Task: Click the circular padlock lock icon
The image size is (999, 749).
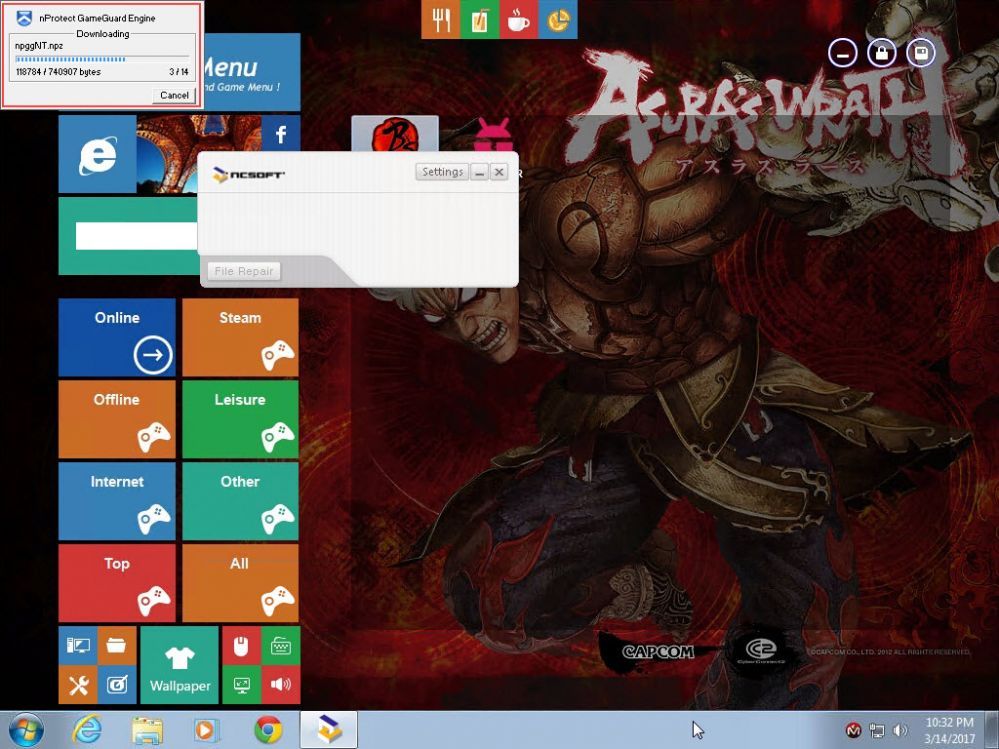Action: (x=881, y=53)
